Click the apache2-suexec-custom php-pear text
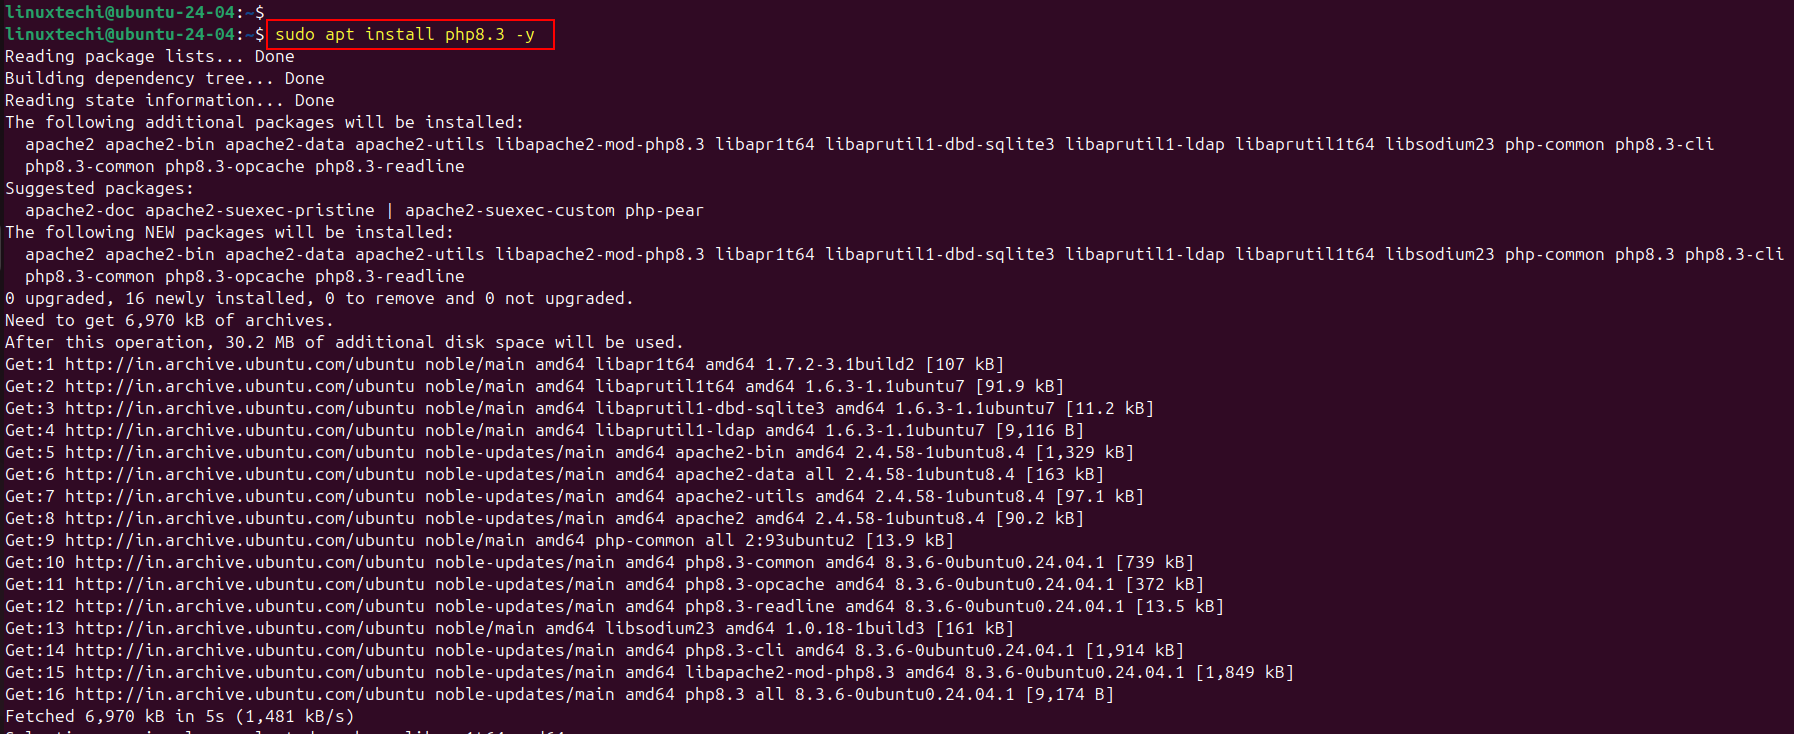1794x734 pixels. [x=554, y=211]
